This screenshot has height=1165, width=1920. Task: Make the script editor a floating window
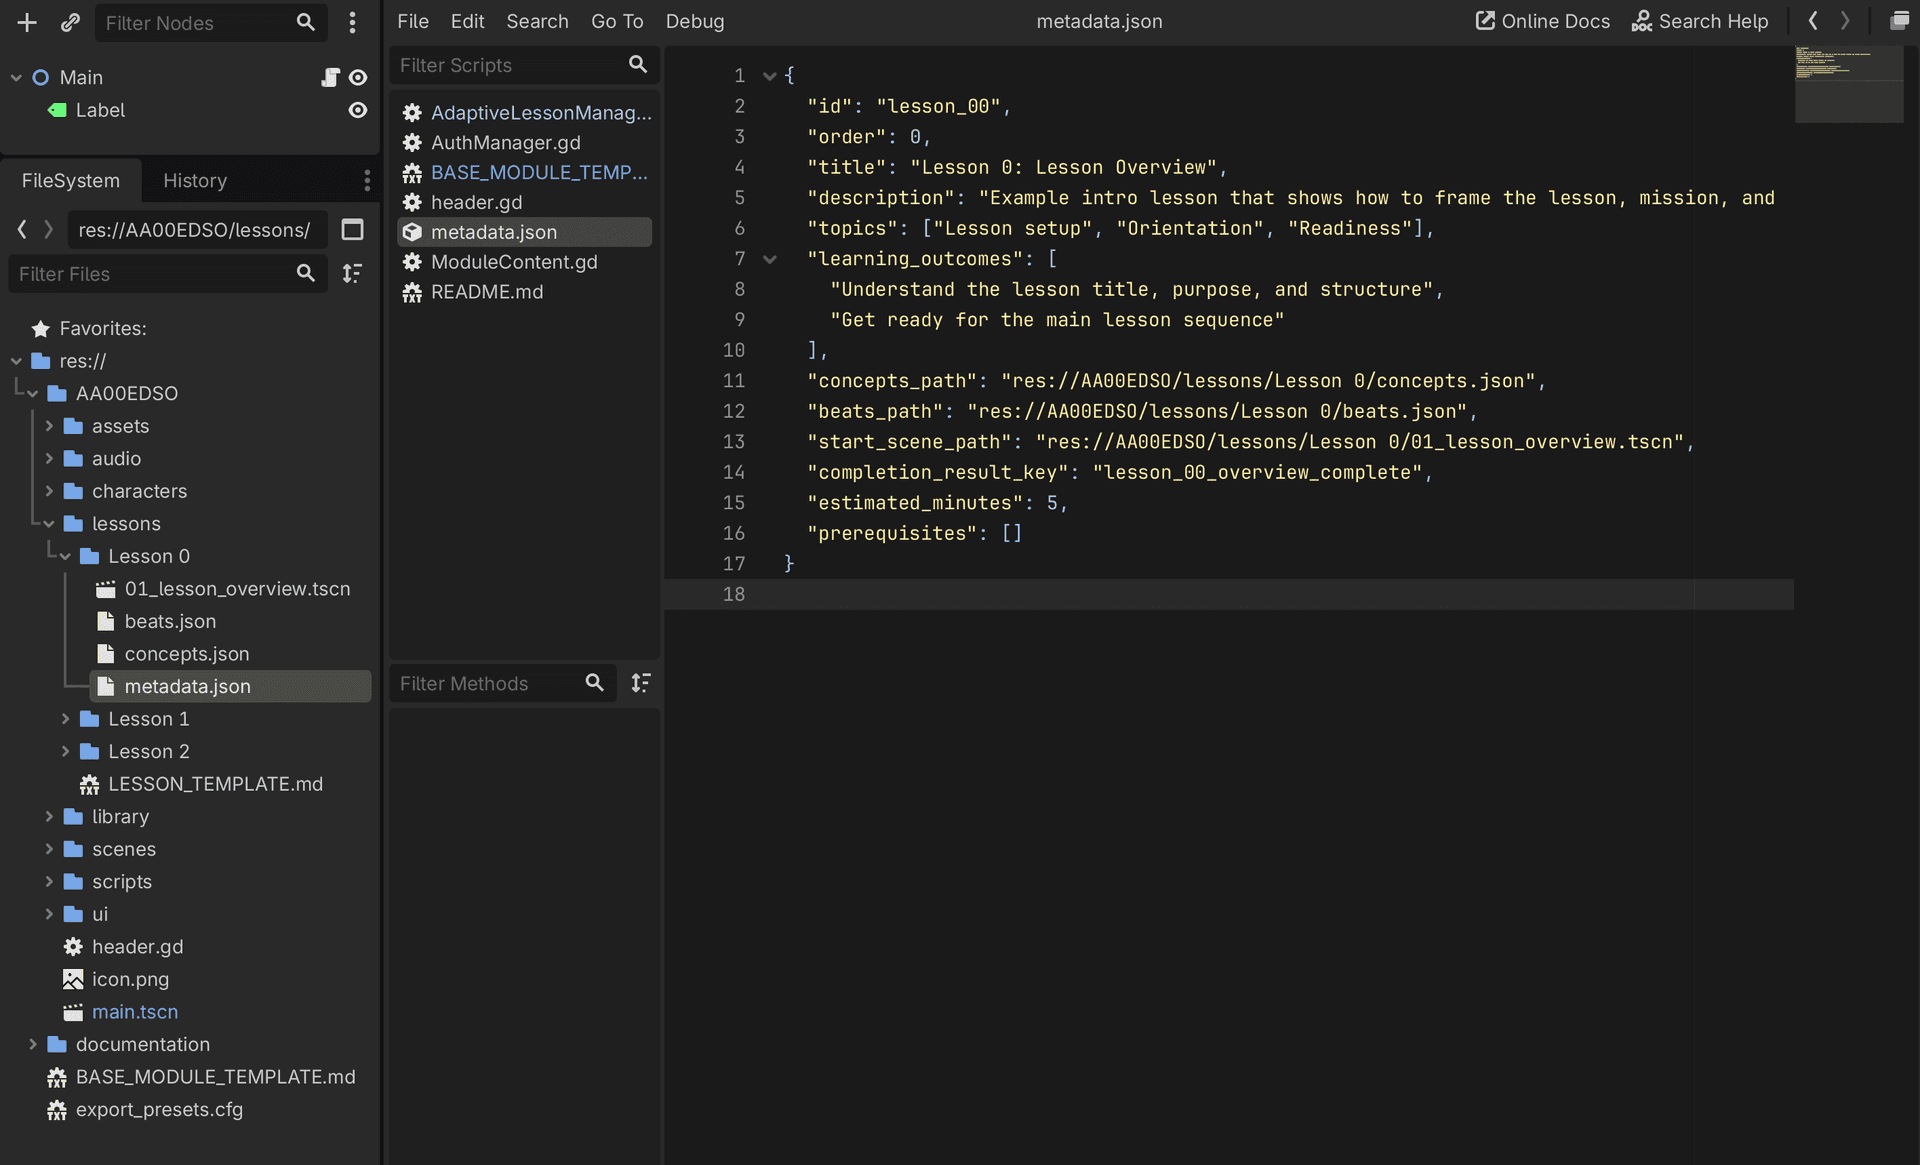[x=1899, y=20]
